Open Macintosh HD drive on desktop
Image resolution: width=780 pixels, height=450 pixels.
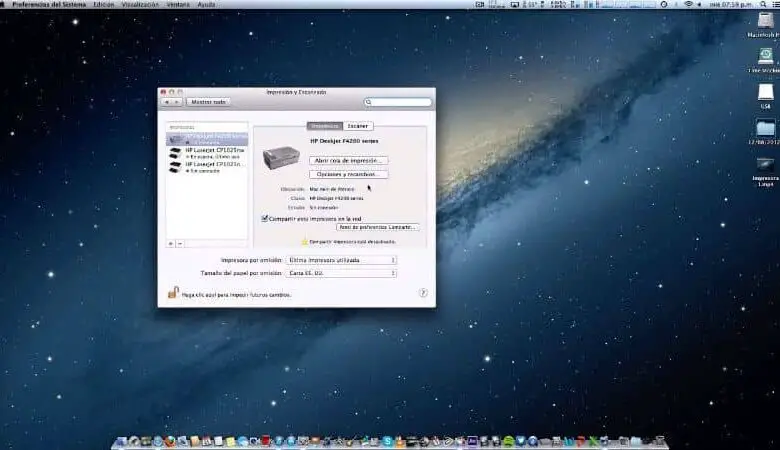765,22
